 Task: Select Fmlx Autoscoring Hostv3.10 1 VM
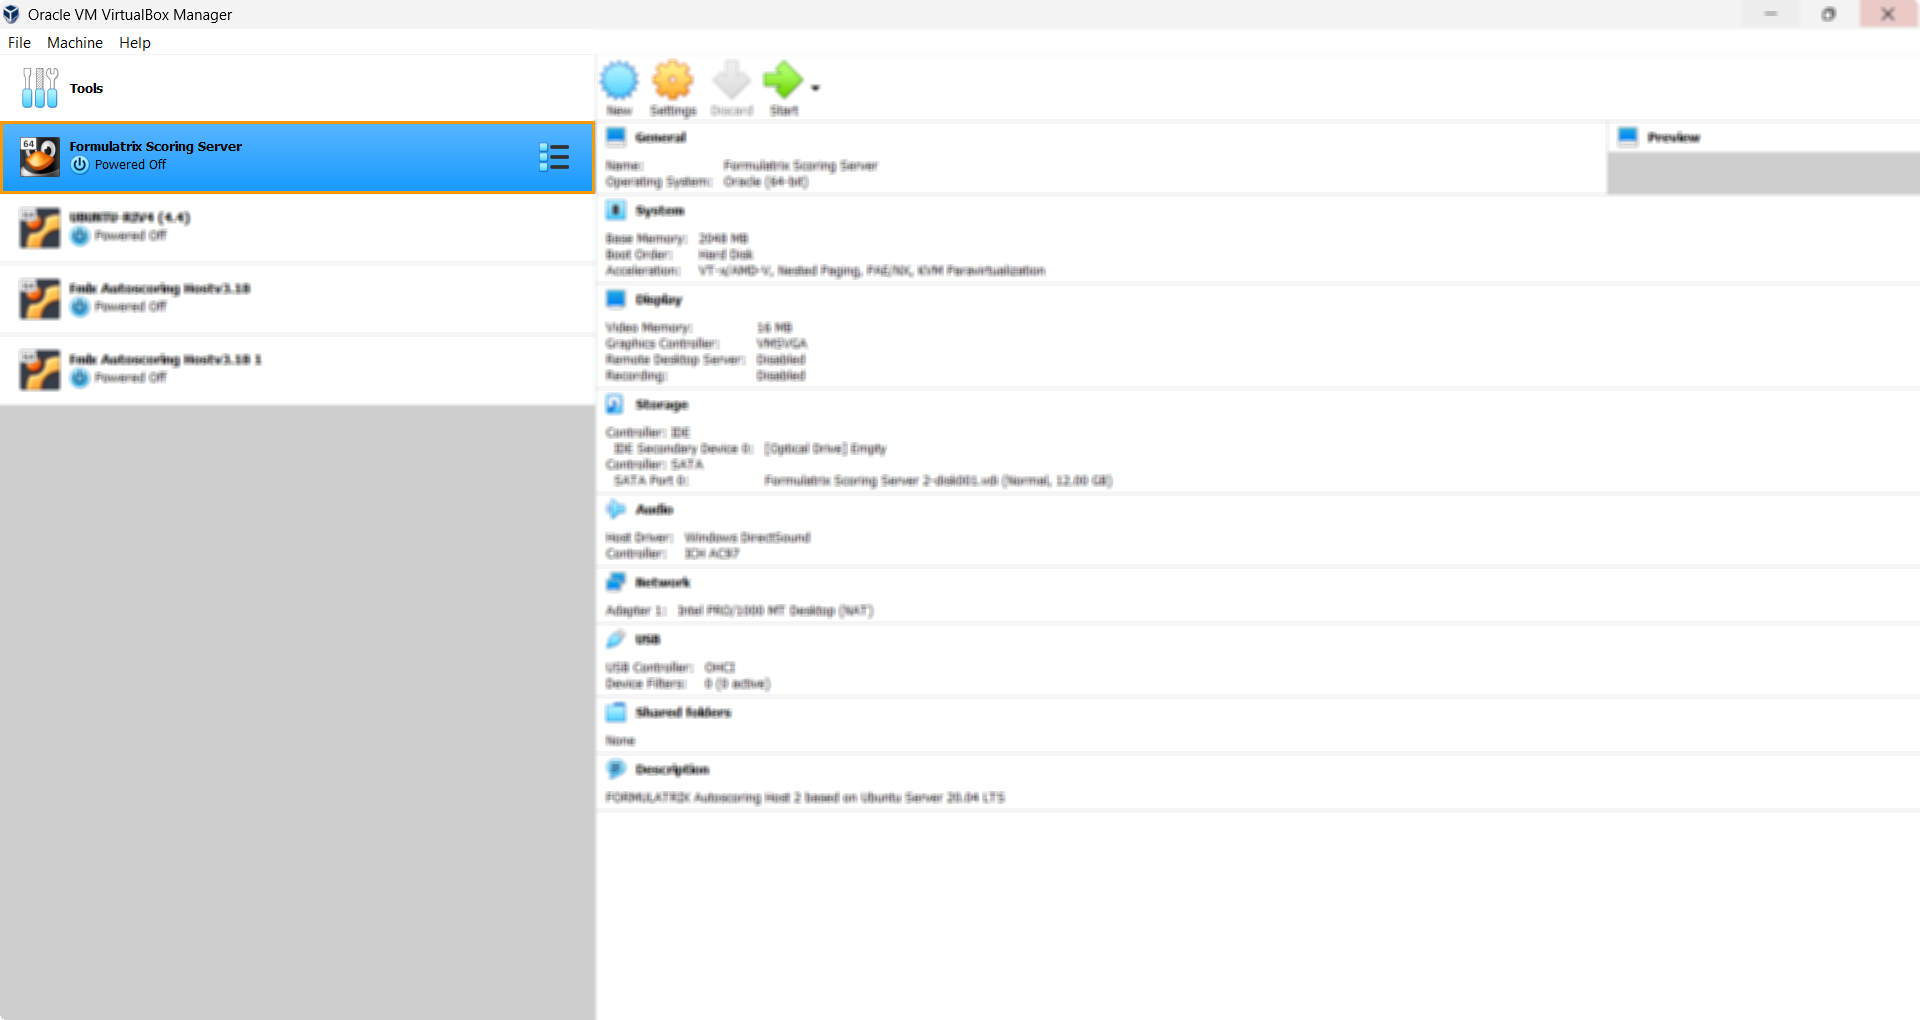point(297,369)
